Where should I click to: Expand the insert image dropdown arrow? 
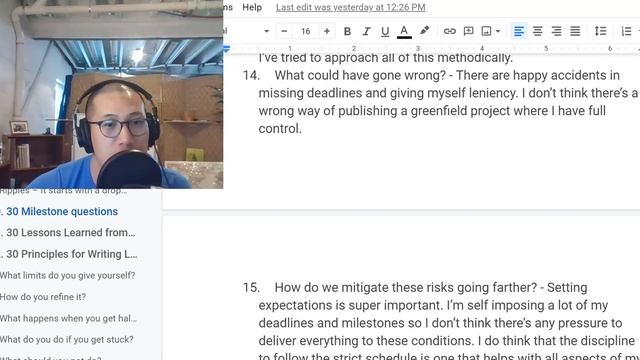[498, 31]
